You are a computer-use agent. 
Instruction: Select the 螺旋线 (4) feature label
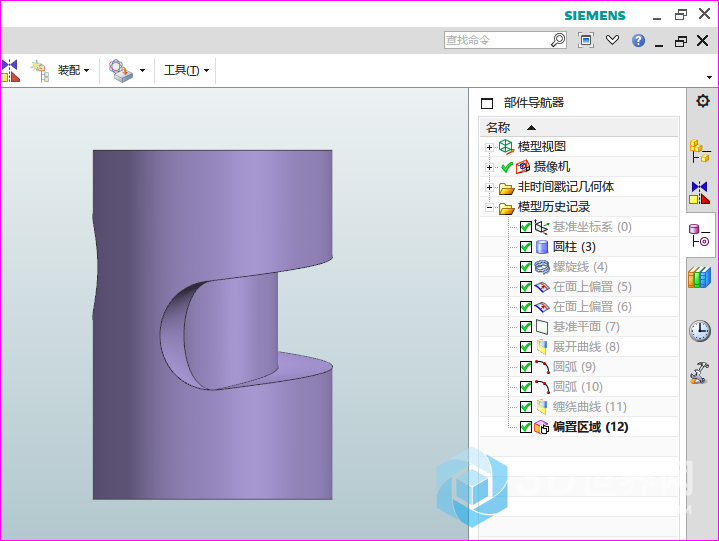[580, 267]
